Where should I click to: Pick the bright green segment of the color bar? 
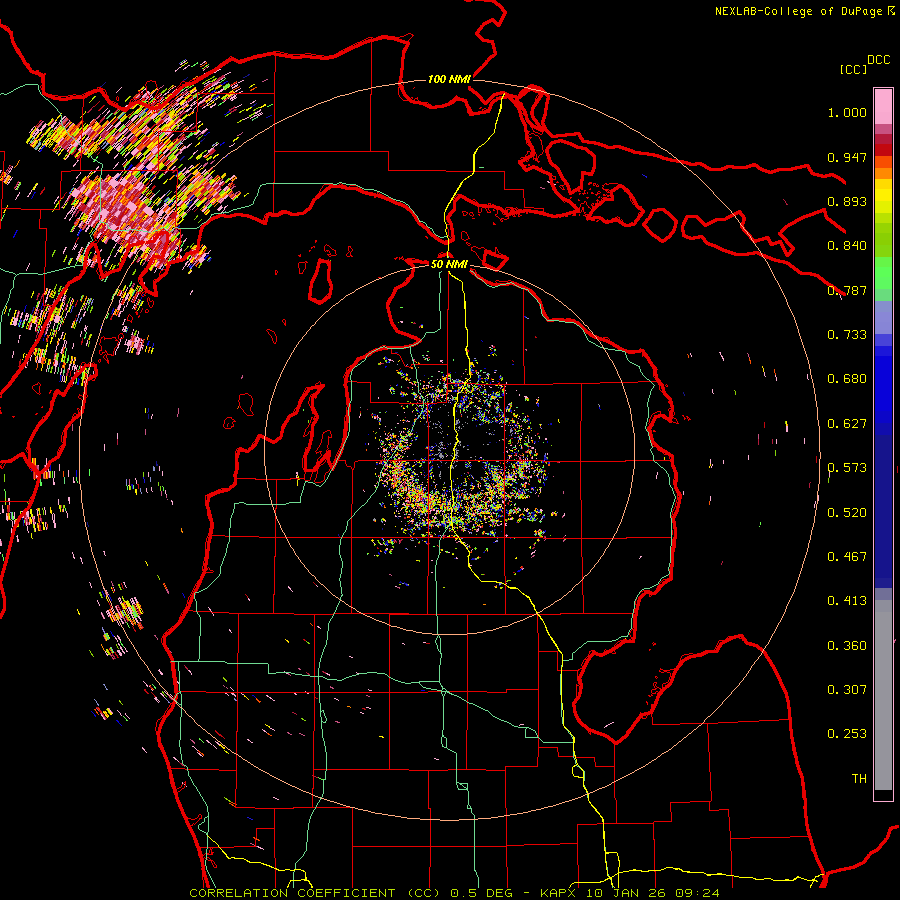883,272
